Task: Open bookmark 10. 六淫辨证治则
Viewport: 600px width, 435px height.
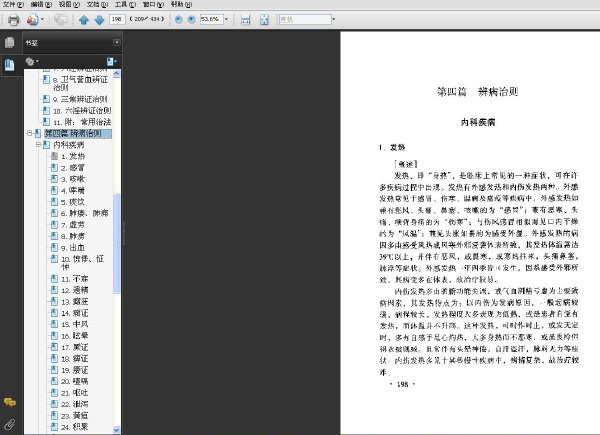Action: pyautogui.click(x=82, y=111)
